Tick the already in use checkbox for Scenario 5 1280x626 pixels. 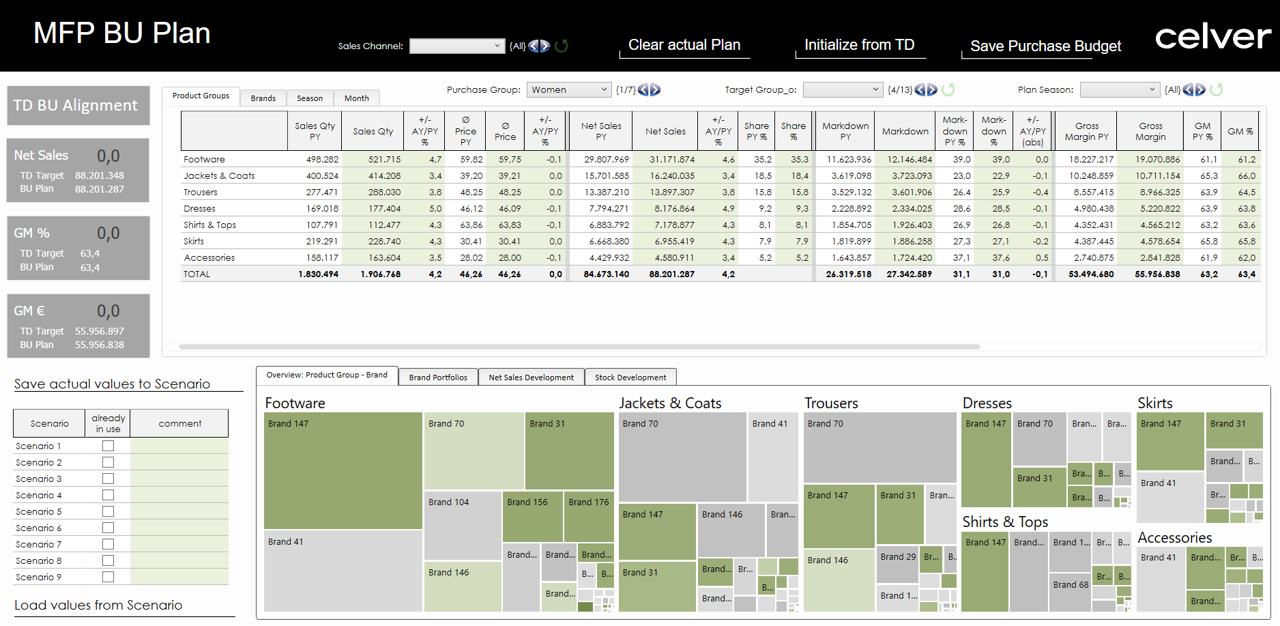[107, 511]
